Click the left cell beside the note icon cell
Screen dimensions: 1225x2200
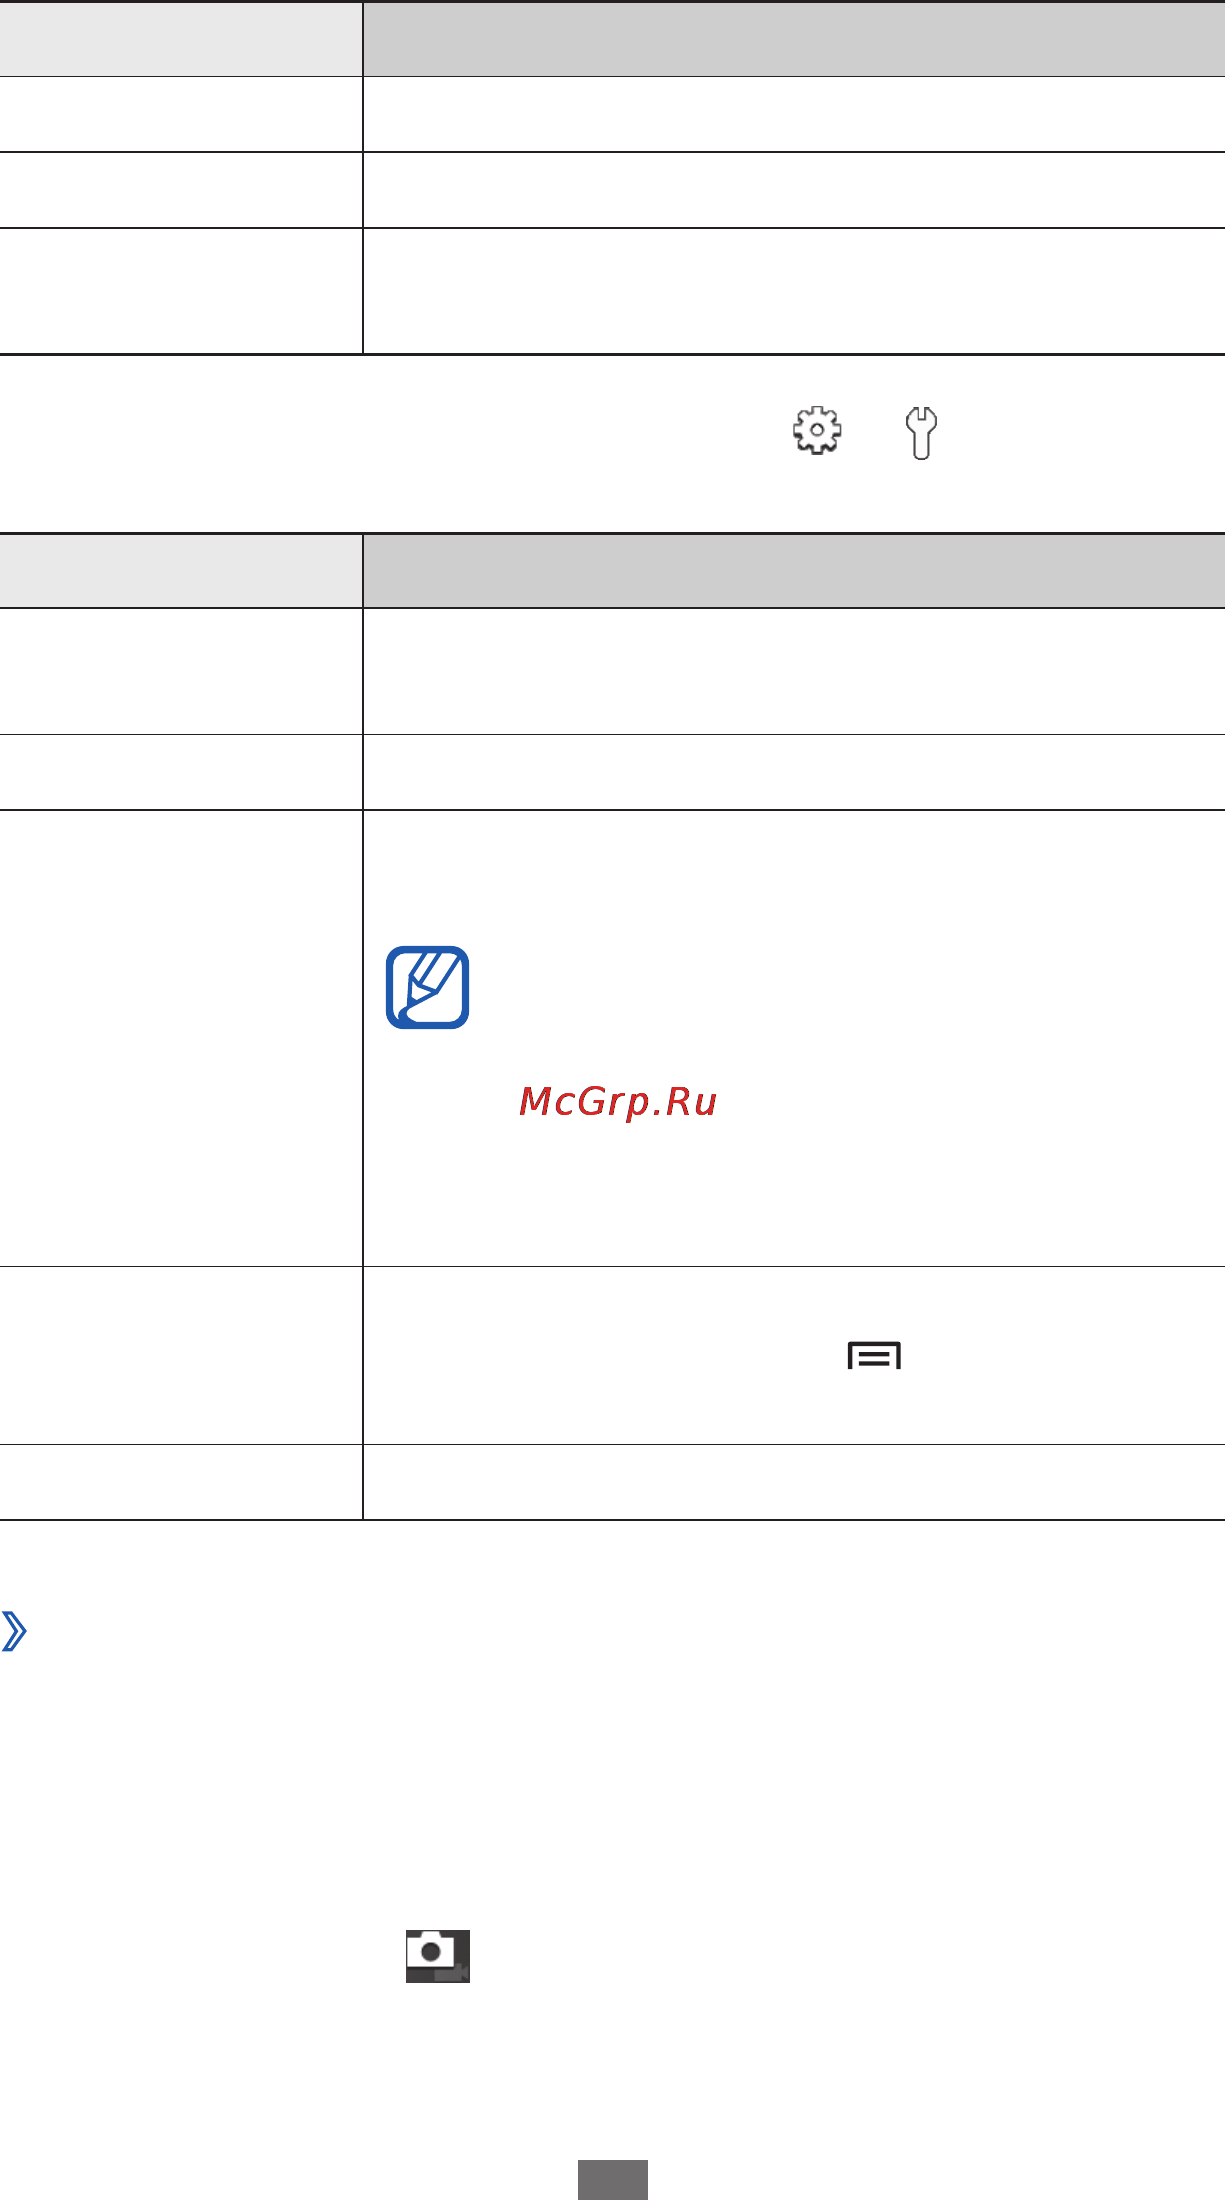180,1038
